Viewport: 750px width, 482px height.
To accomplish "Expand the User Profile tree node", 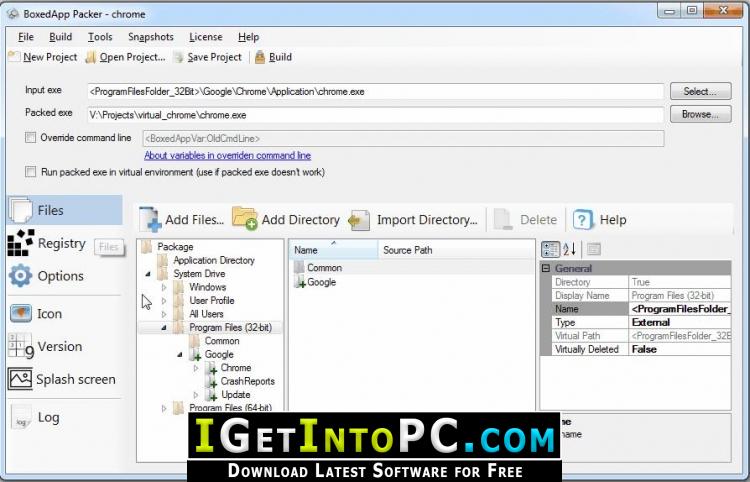I will click(164, 301).
